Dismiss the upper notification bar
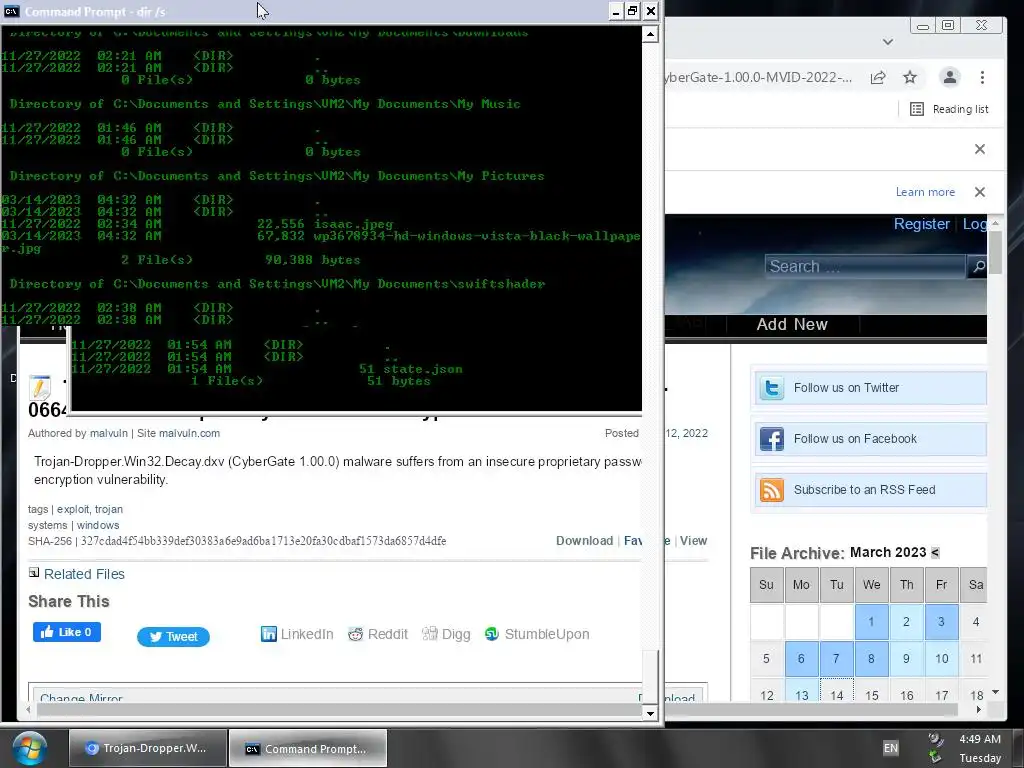Screen dimensions: 1024x768 point(980,150)
